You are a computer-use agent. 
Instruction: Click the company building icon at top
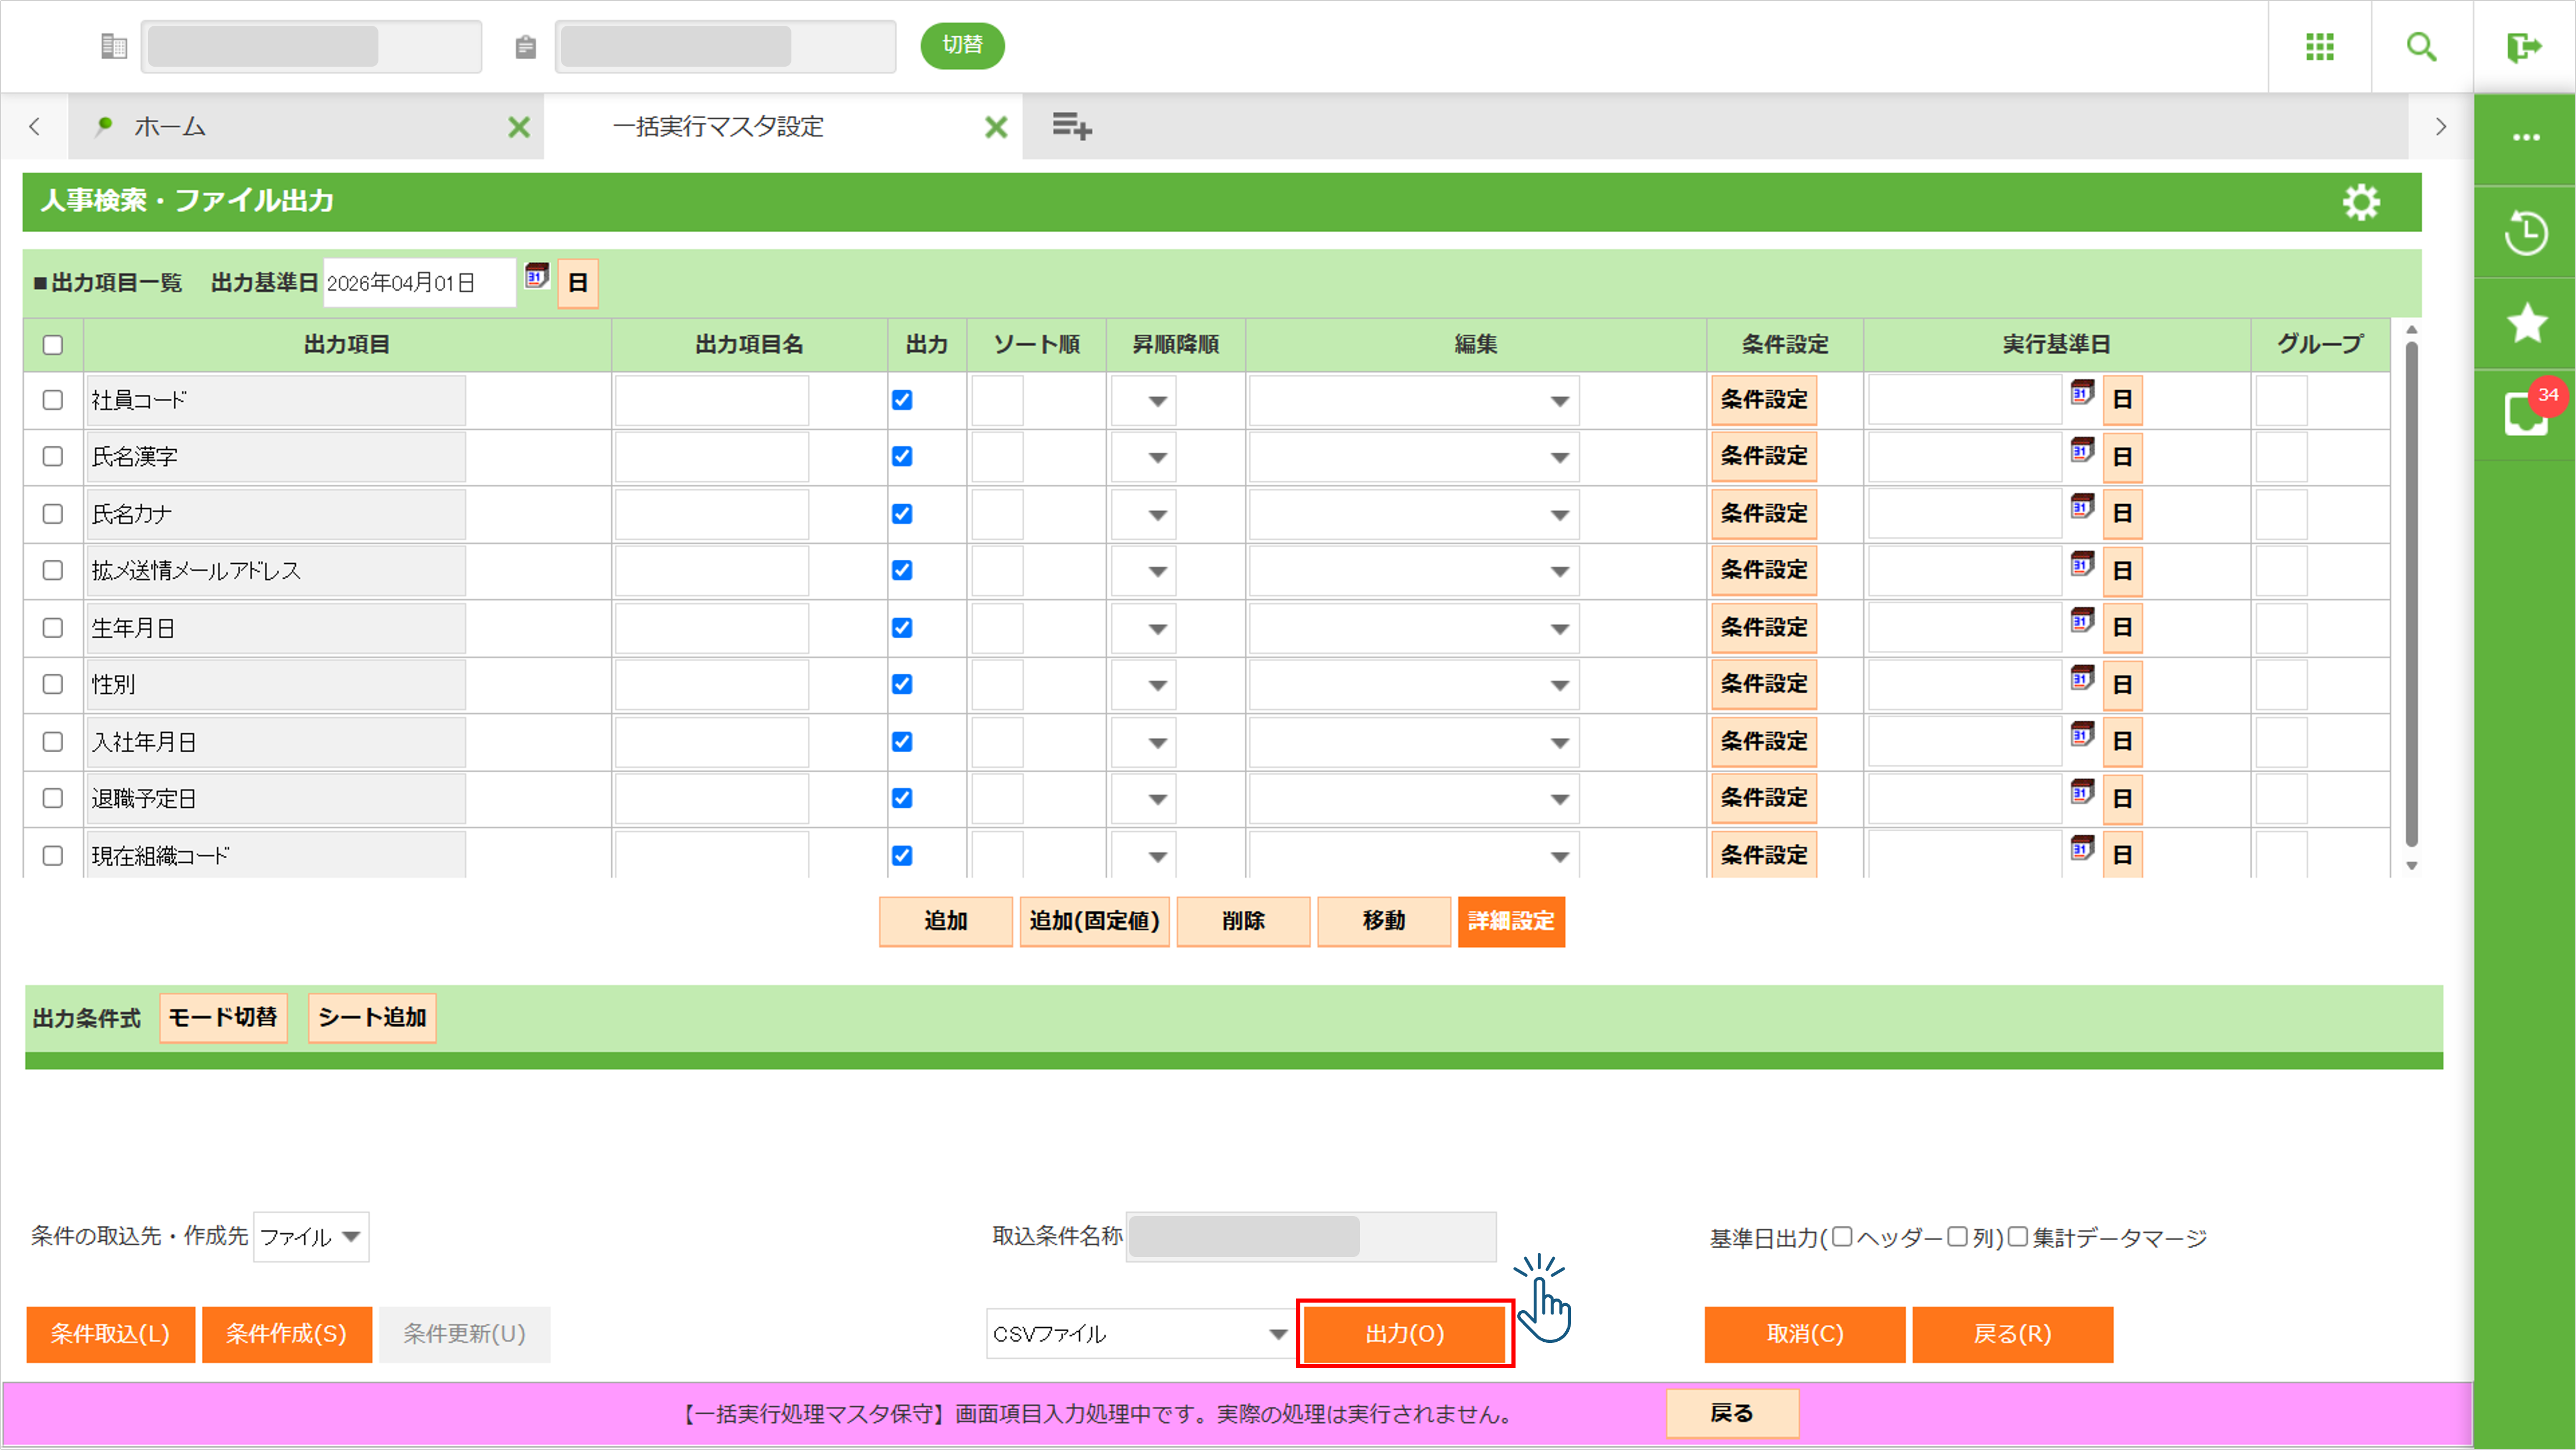(x=114, y=46)
